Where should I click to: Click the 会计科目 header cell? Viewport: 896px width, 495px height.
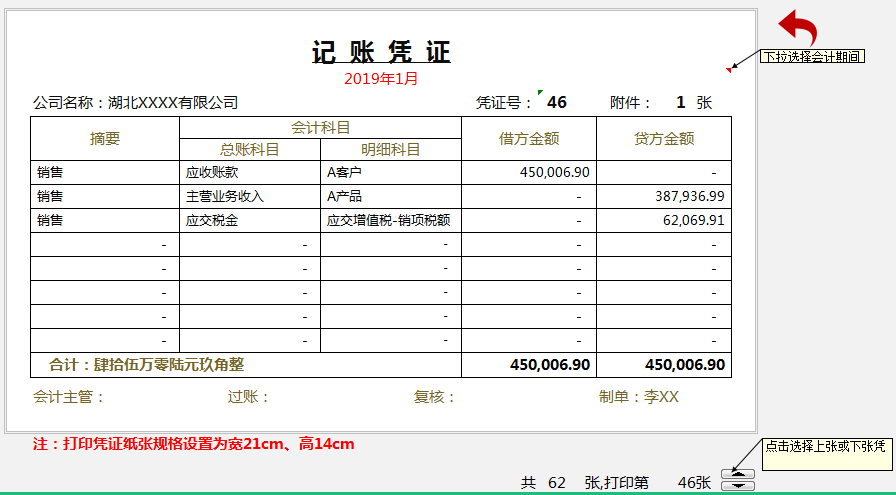point(320,127)
